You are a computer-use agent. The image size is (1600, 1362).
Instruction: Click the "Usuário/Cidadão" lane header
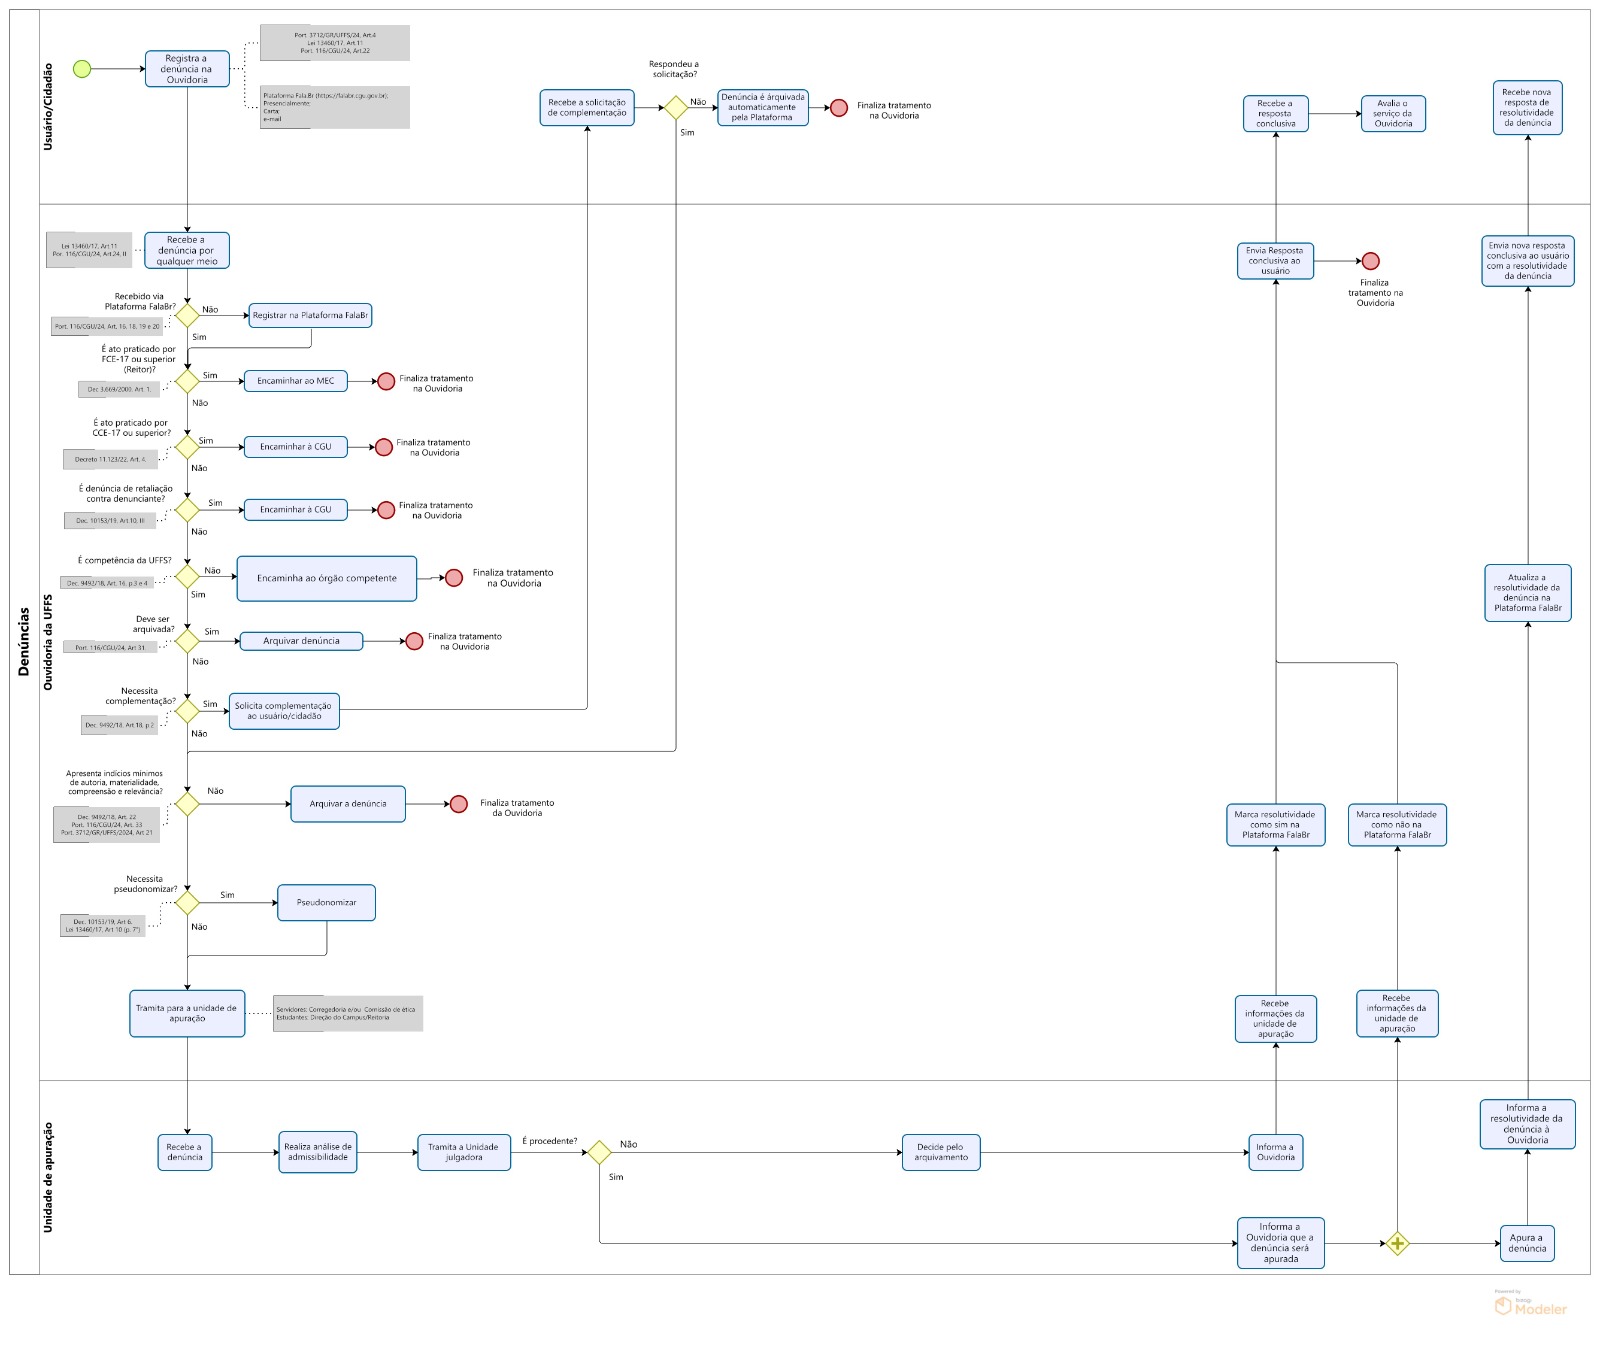tap(48, 107)
